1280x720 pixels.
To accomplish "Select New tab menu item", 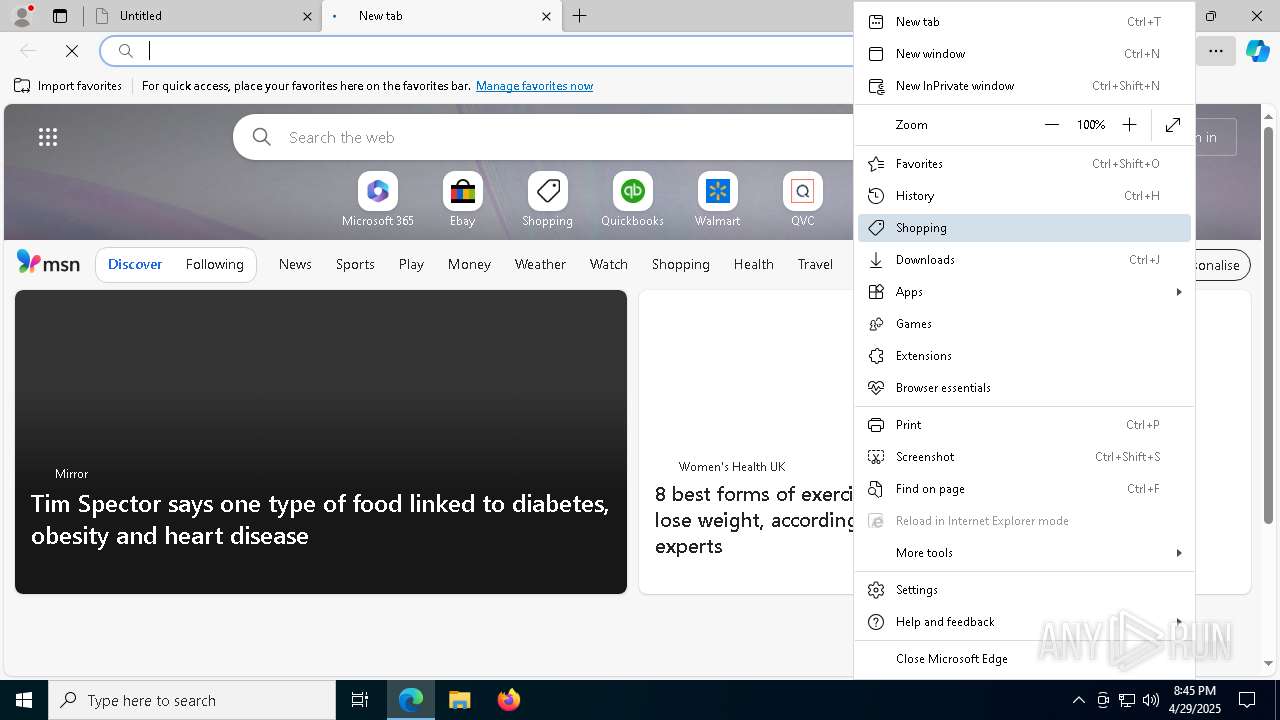I will pos(1024,22).
